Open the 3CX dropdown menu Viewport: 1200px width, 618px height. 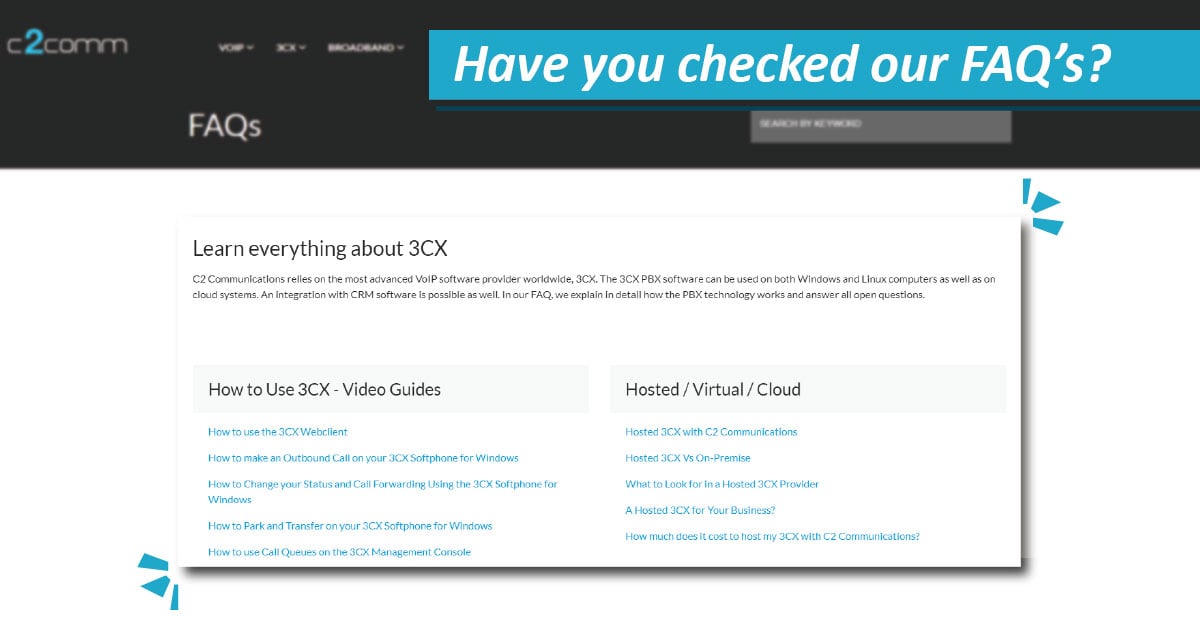291,47
